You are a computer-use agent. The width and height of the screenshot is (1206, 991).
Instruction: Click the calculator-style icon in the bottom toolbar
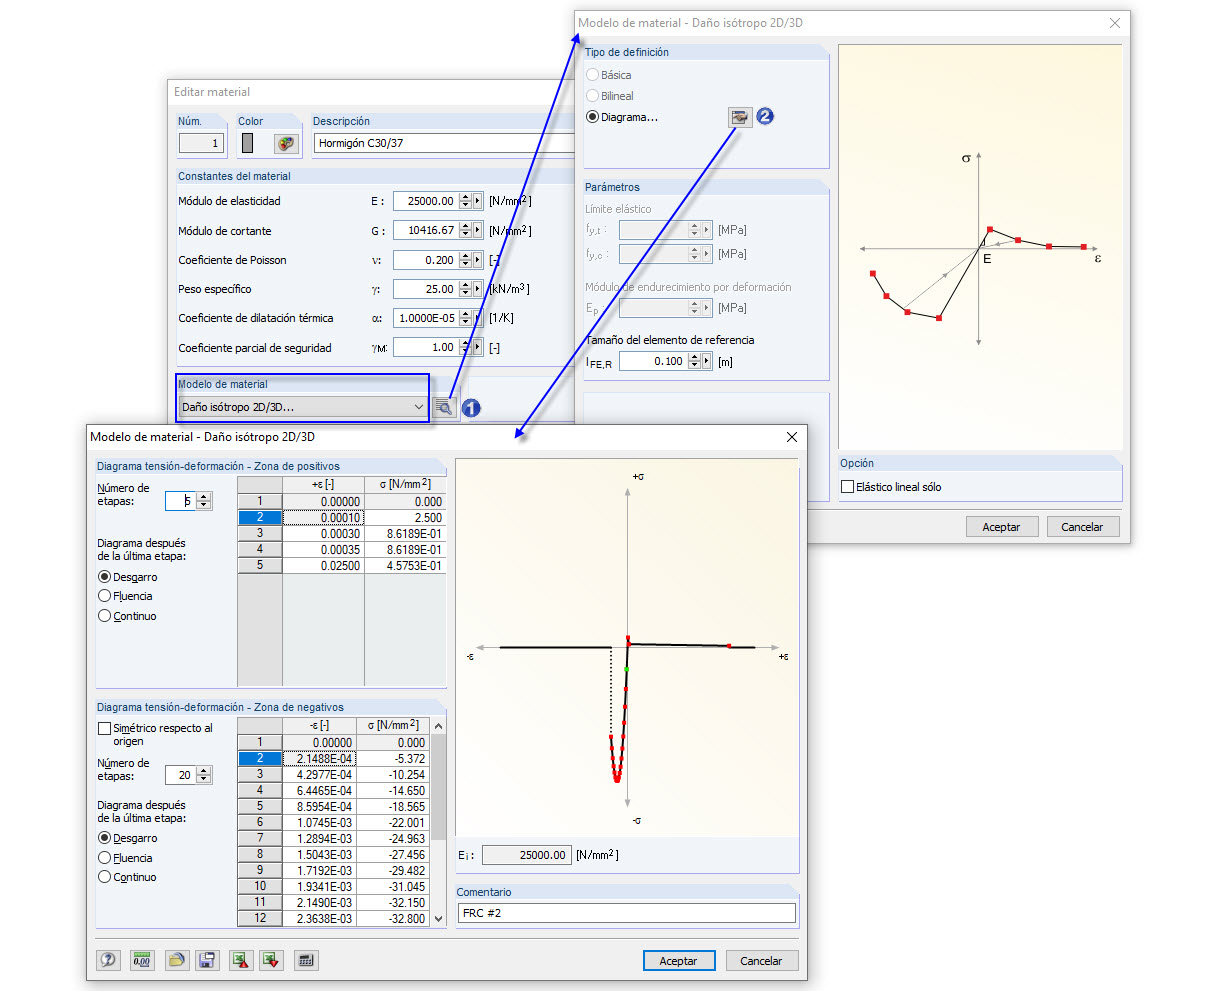pyautogui.click(x=306, y=960)
